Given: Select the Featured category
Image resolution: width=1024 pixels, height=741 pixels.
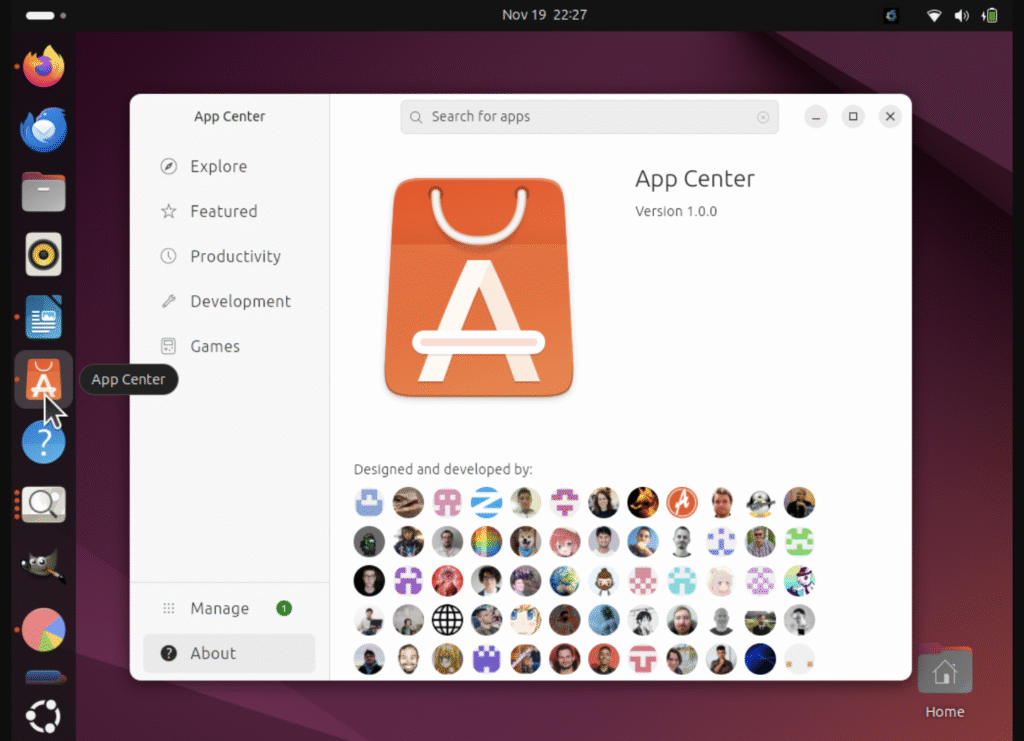Looking at the screenshot, I should coord(223,212).
